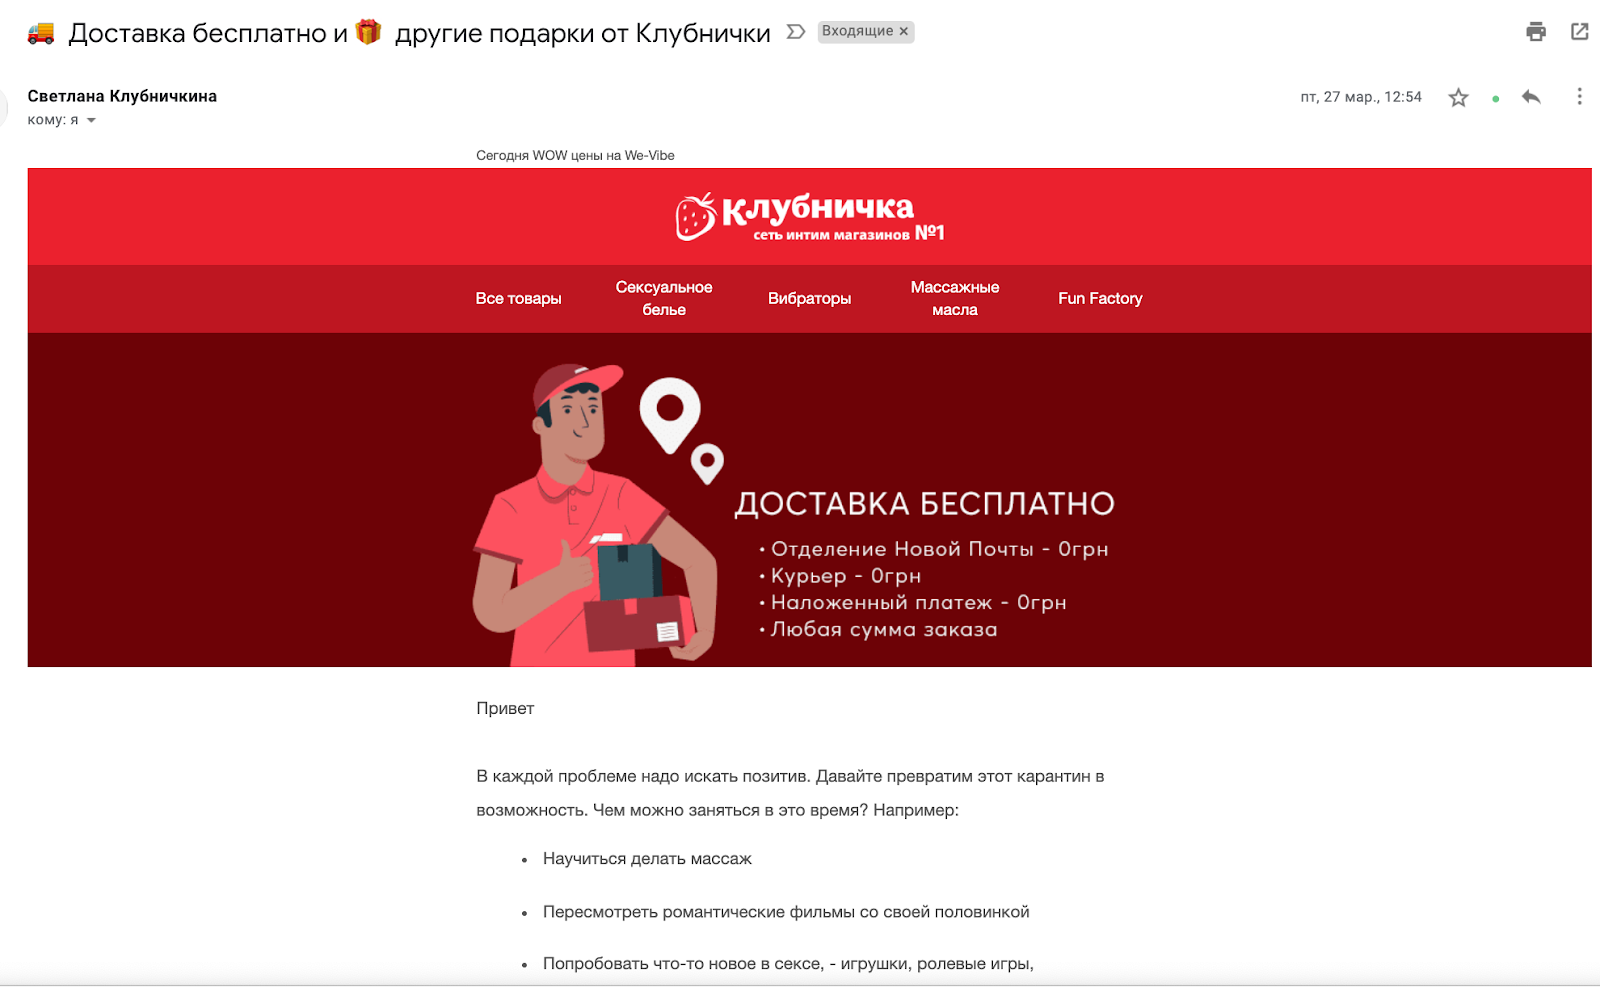Click the Клубничка strawberry logo
This screenshot has width=1600, height=987.
[x=809, y=217]
